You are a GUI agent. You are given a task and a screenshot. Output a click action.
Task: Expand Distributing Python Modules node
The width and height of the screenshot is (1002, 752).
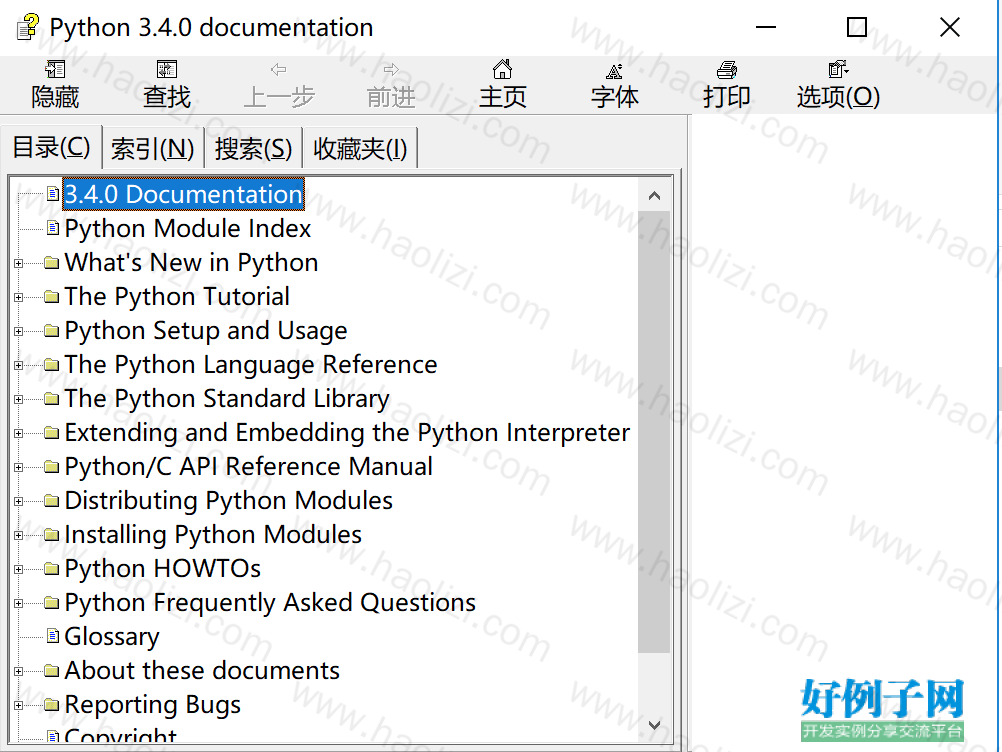[19, 501]
